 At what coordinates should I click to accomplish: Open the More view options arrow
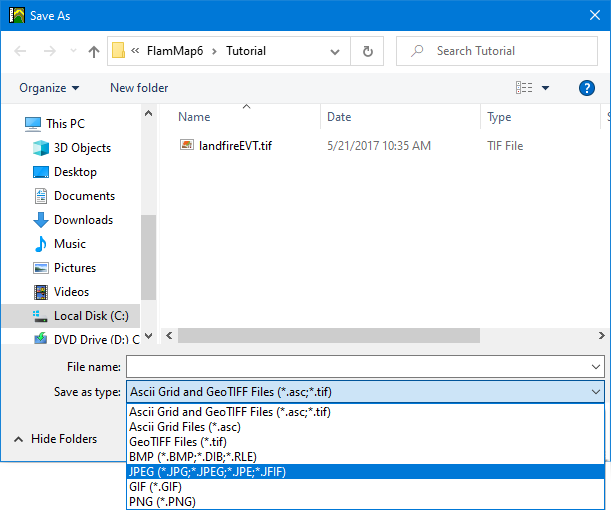546,88
